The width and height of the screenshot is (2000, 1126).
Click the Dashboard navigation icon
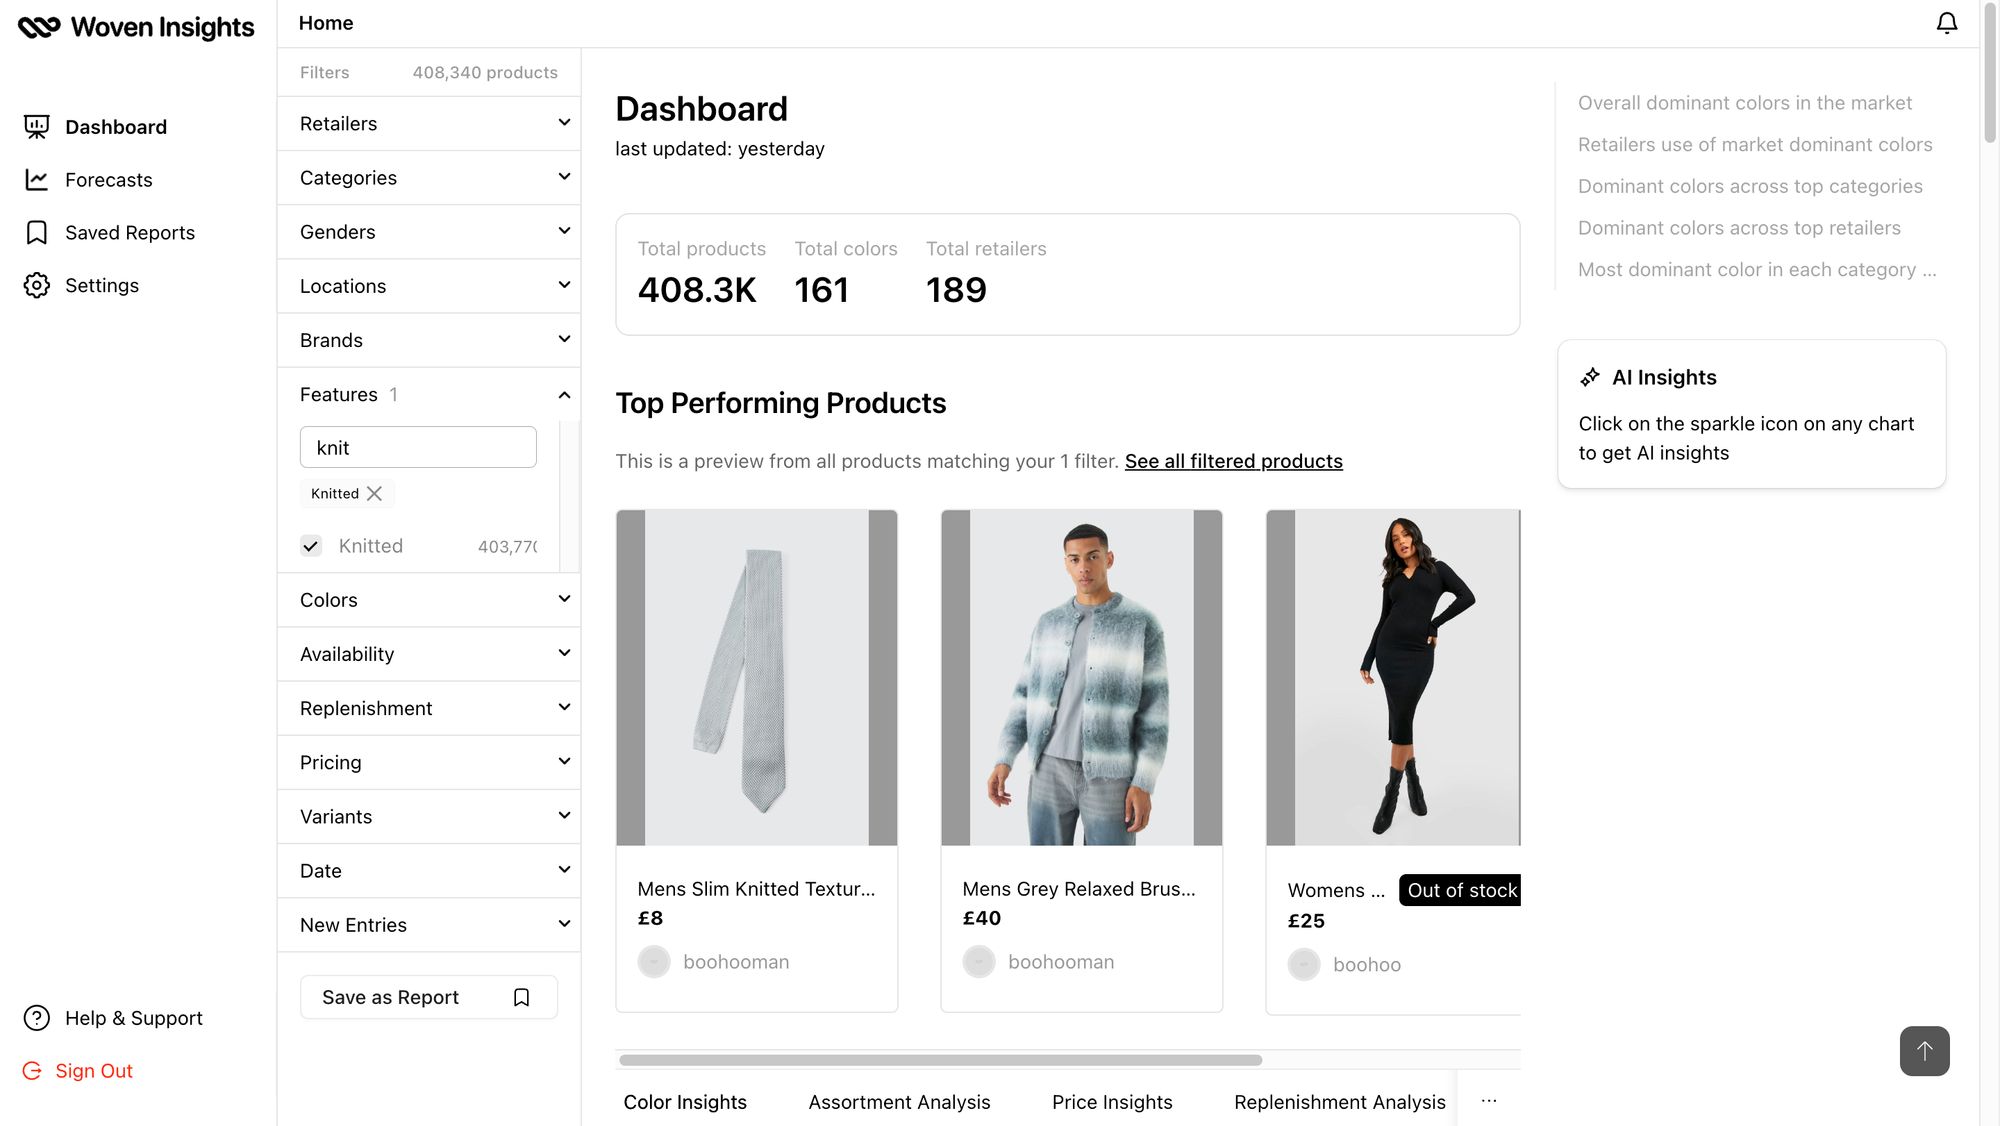36,126
